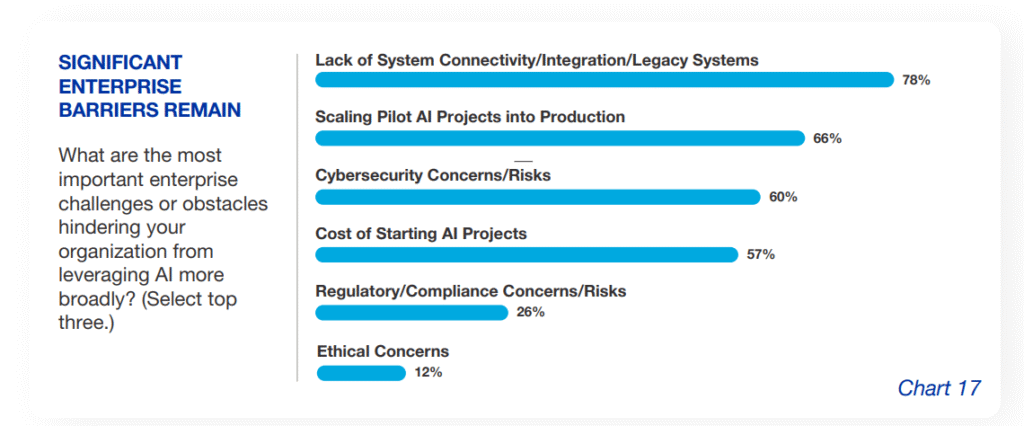Click the 66% value label

click(827, 139)
